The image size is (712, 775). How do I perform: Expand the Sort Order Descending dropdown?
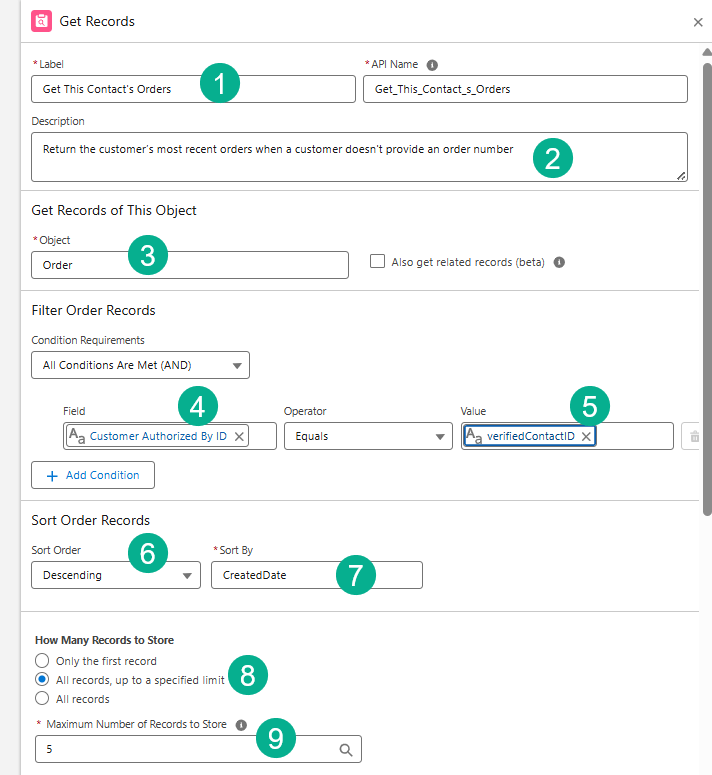[x=115, y=575]
